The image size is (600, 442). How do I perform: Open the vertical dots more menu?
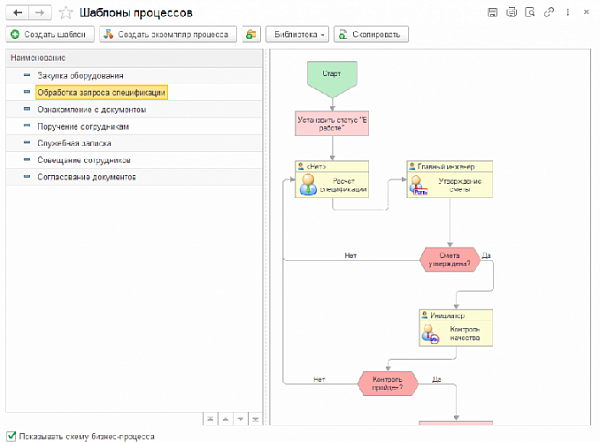567,12
